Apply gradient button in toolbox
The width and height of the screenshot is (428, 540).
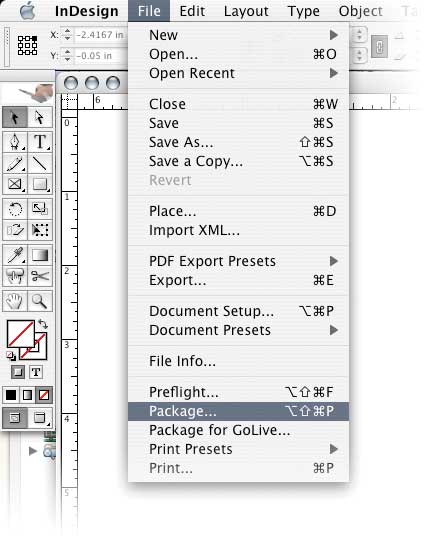pos(27,395)
